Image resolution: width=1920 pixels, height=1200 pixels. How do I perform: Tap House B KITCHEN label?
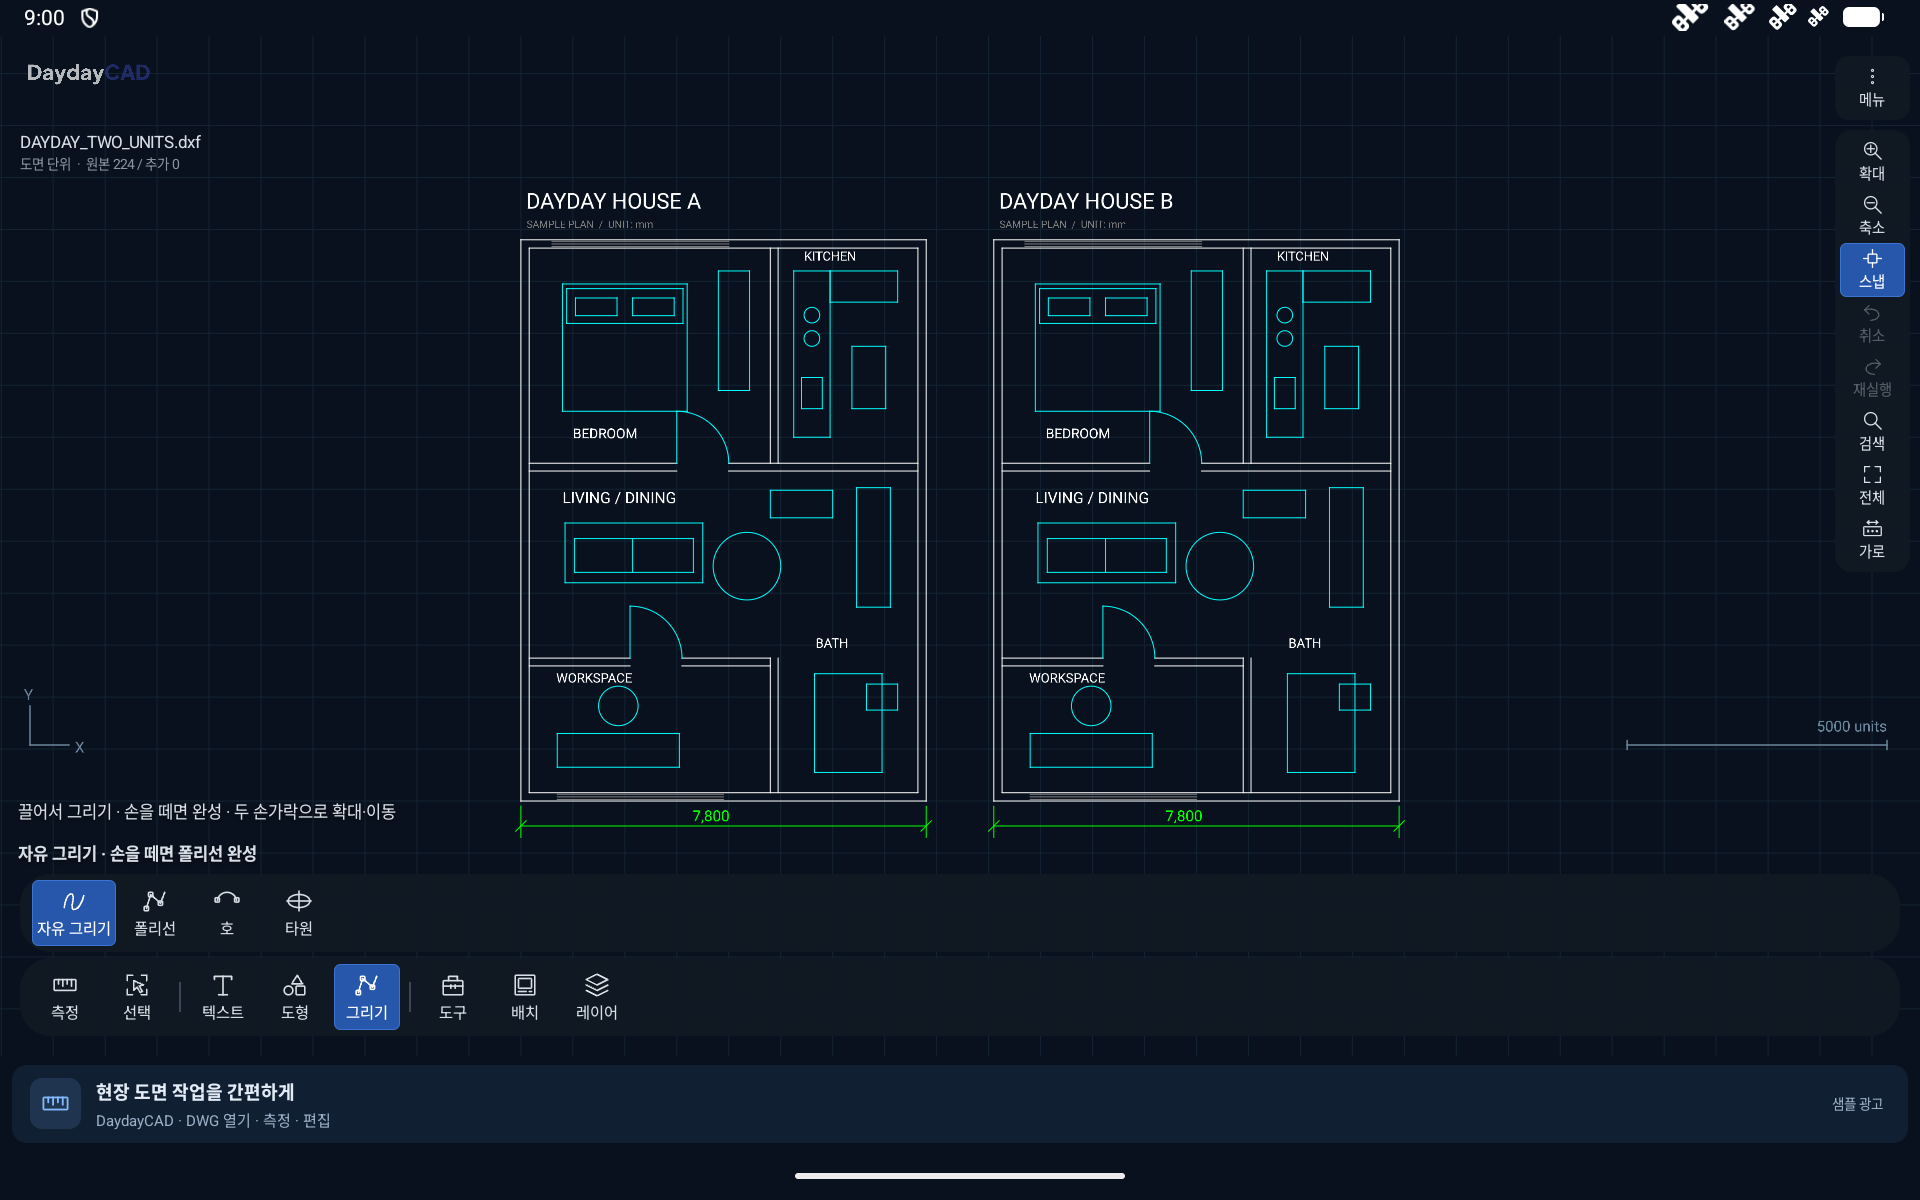(x=1303, y=256)
